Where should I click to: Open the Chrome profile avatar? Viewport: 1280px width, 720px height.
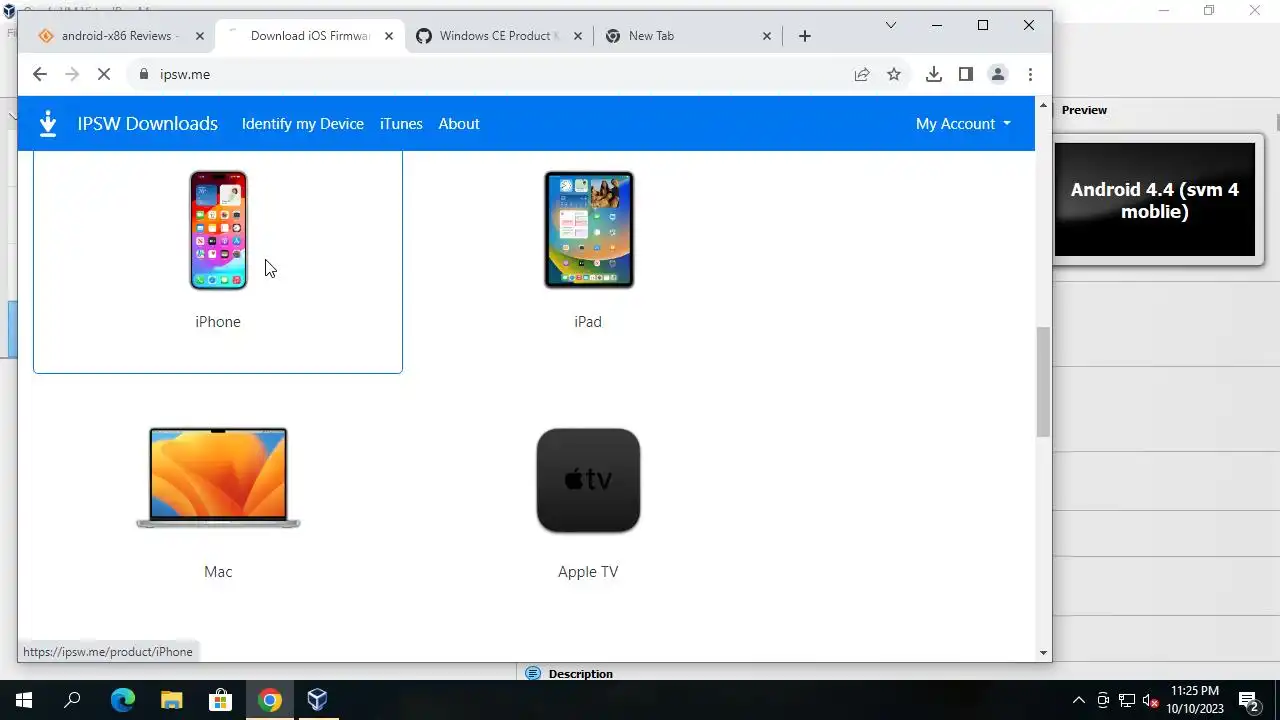(998, 74)
